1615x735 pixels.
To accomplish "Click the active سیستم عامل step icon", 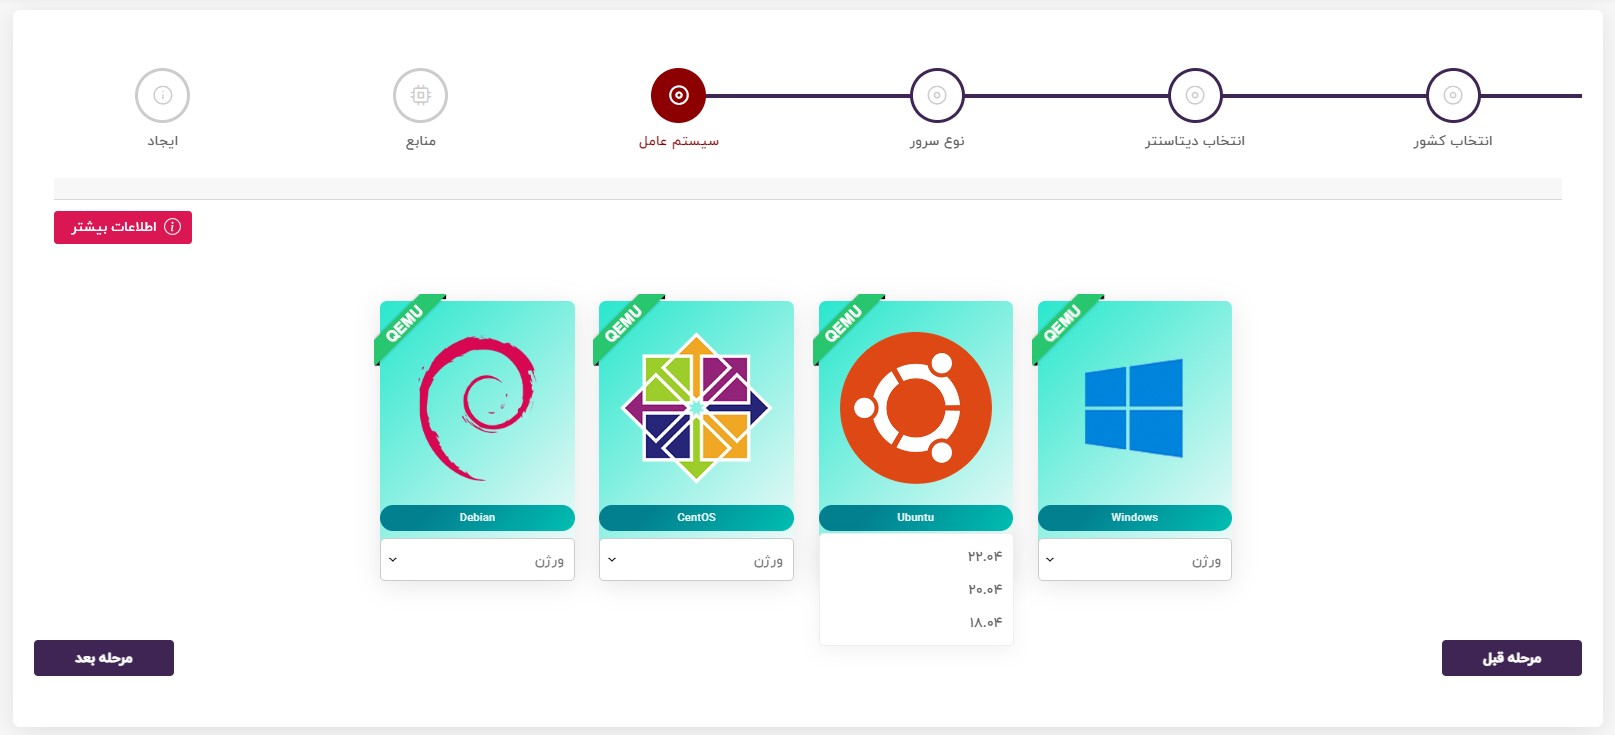I will tap(678, 96).
